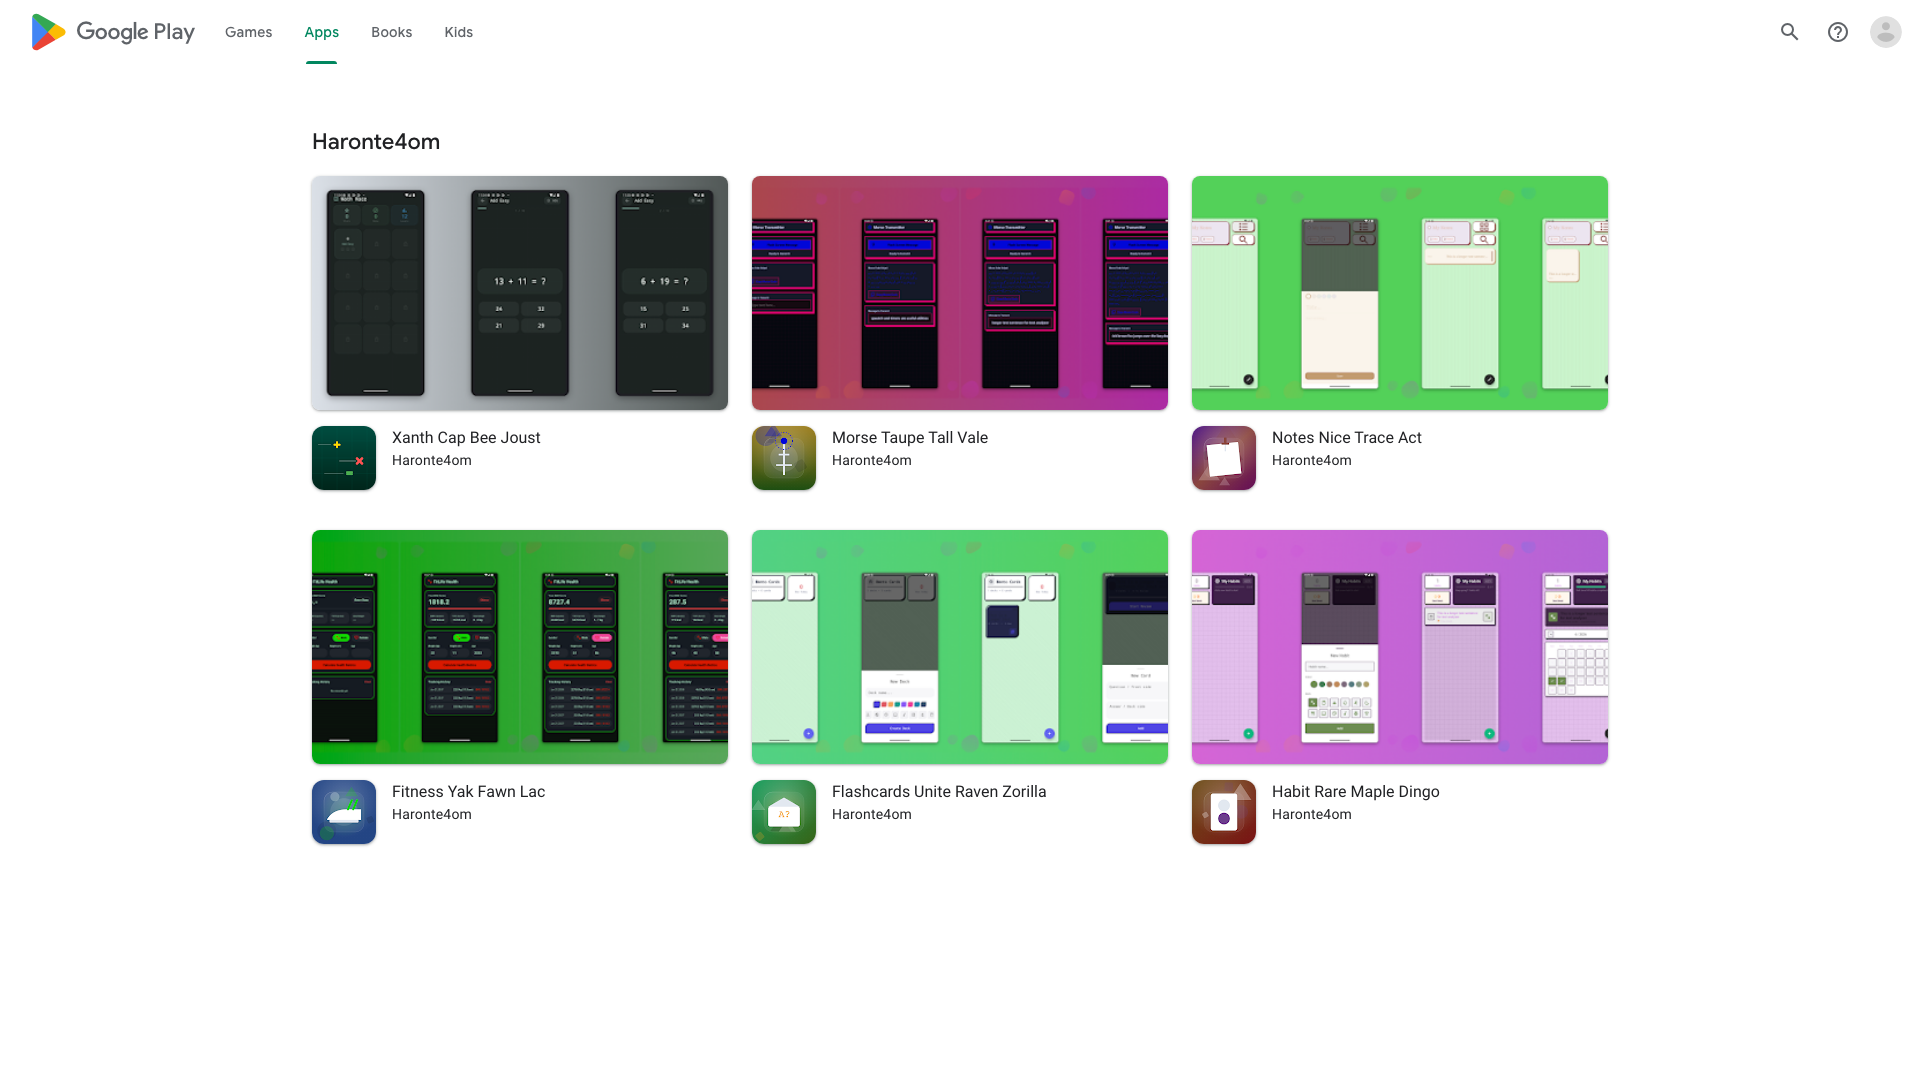
Task: Switch to the Games tab
Action: click(248, 32)
